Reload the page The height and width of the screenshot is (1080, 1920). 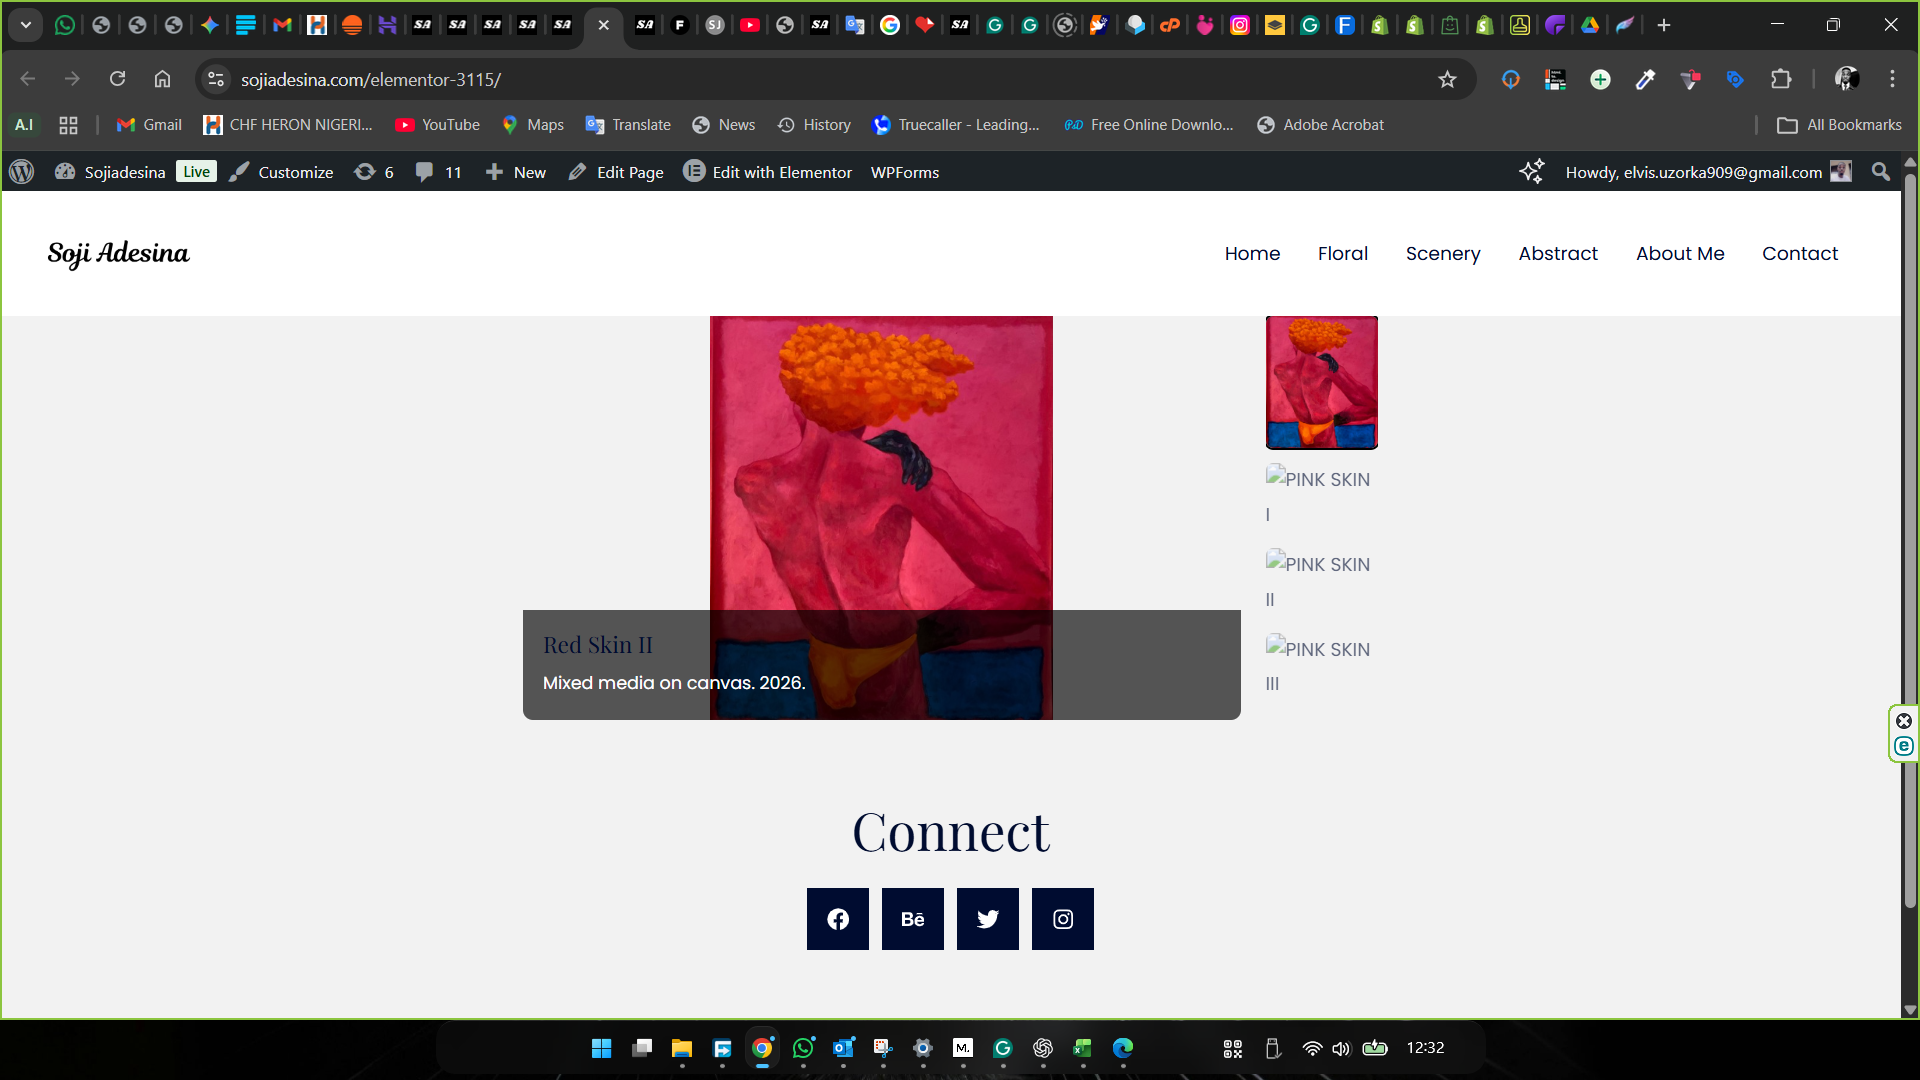(x=117, y=79)
